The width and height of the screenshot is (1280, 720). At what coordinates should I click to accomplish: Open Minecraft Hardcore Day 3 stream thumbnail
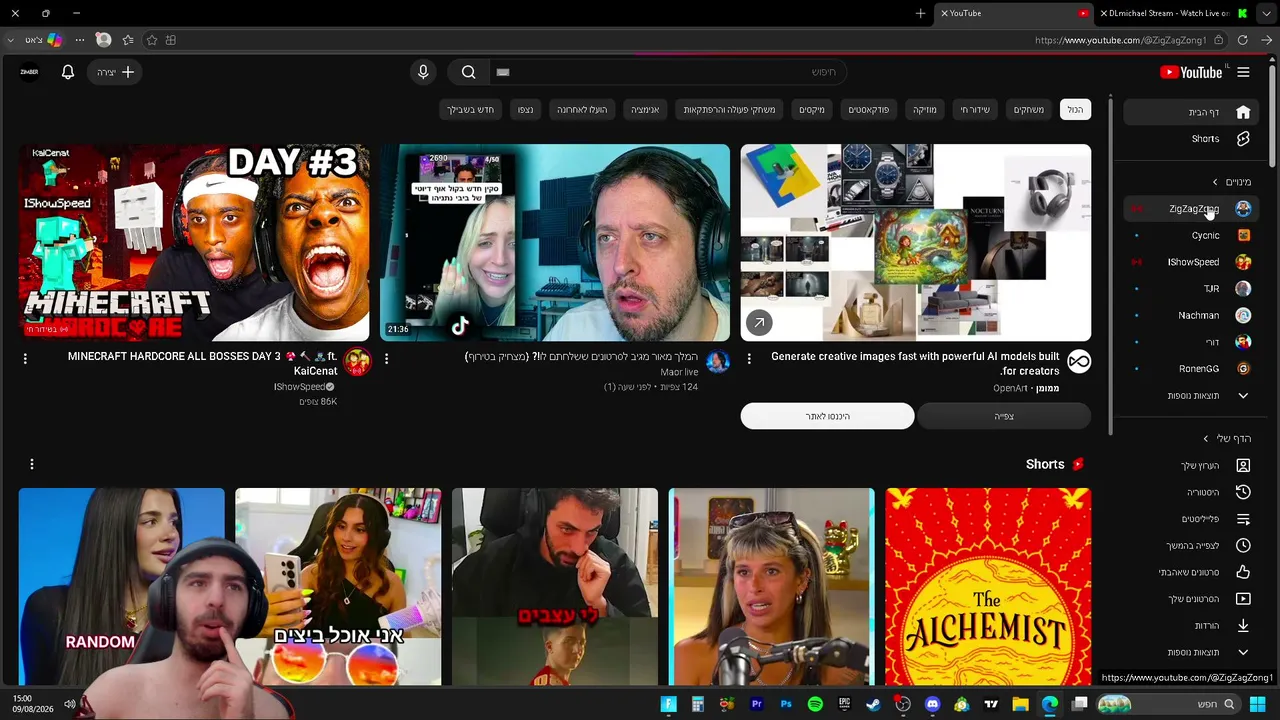tap(194, 243)
